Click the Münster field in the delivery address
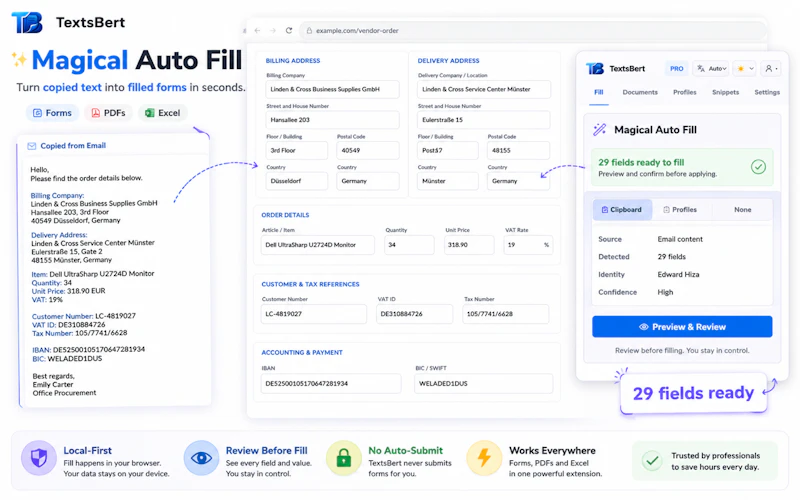This screenshot has height=500, width=800. click(x=448, y=181)
